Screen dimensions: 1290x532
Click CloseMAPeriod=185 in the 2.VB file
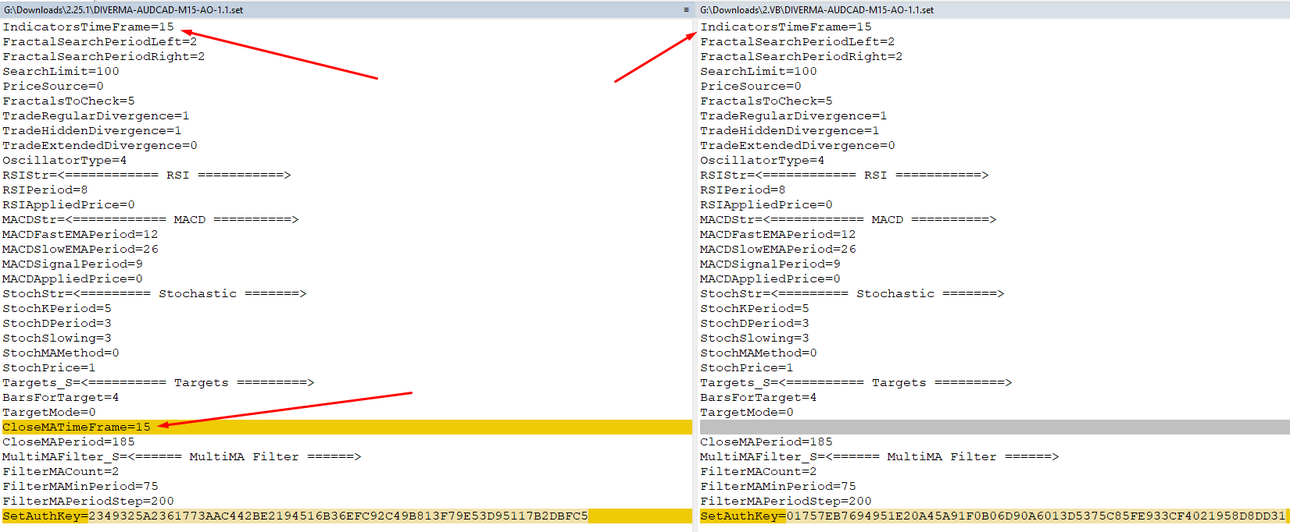(766, 442)
